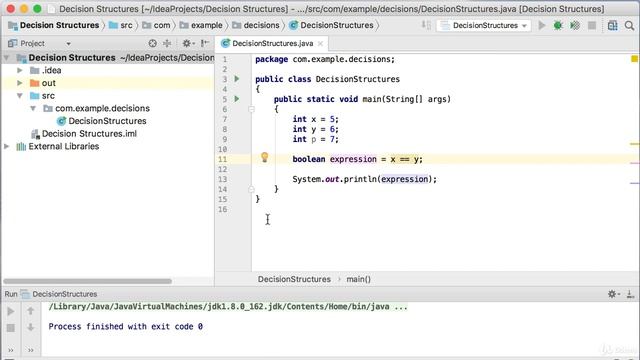640x360 pixels.
Task: Click the 'expression' variable on line 13
Action: pos(405,179)
